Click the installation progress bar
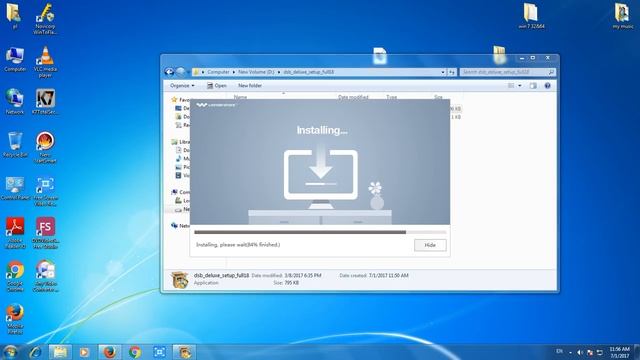 pos(320,232)
